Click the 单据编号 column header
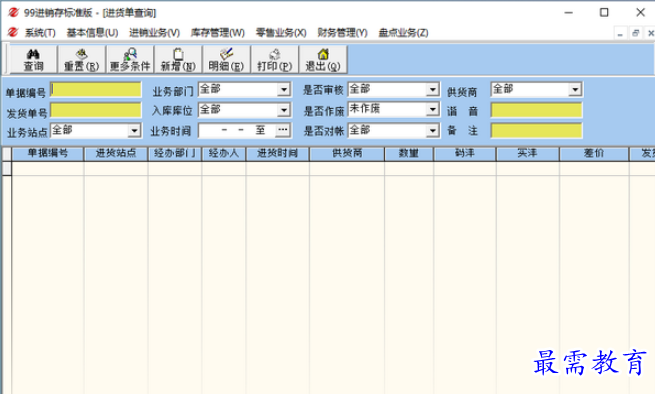Viewport: 655px width, 394px height. 48,153
